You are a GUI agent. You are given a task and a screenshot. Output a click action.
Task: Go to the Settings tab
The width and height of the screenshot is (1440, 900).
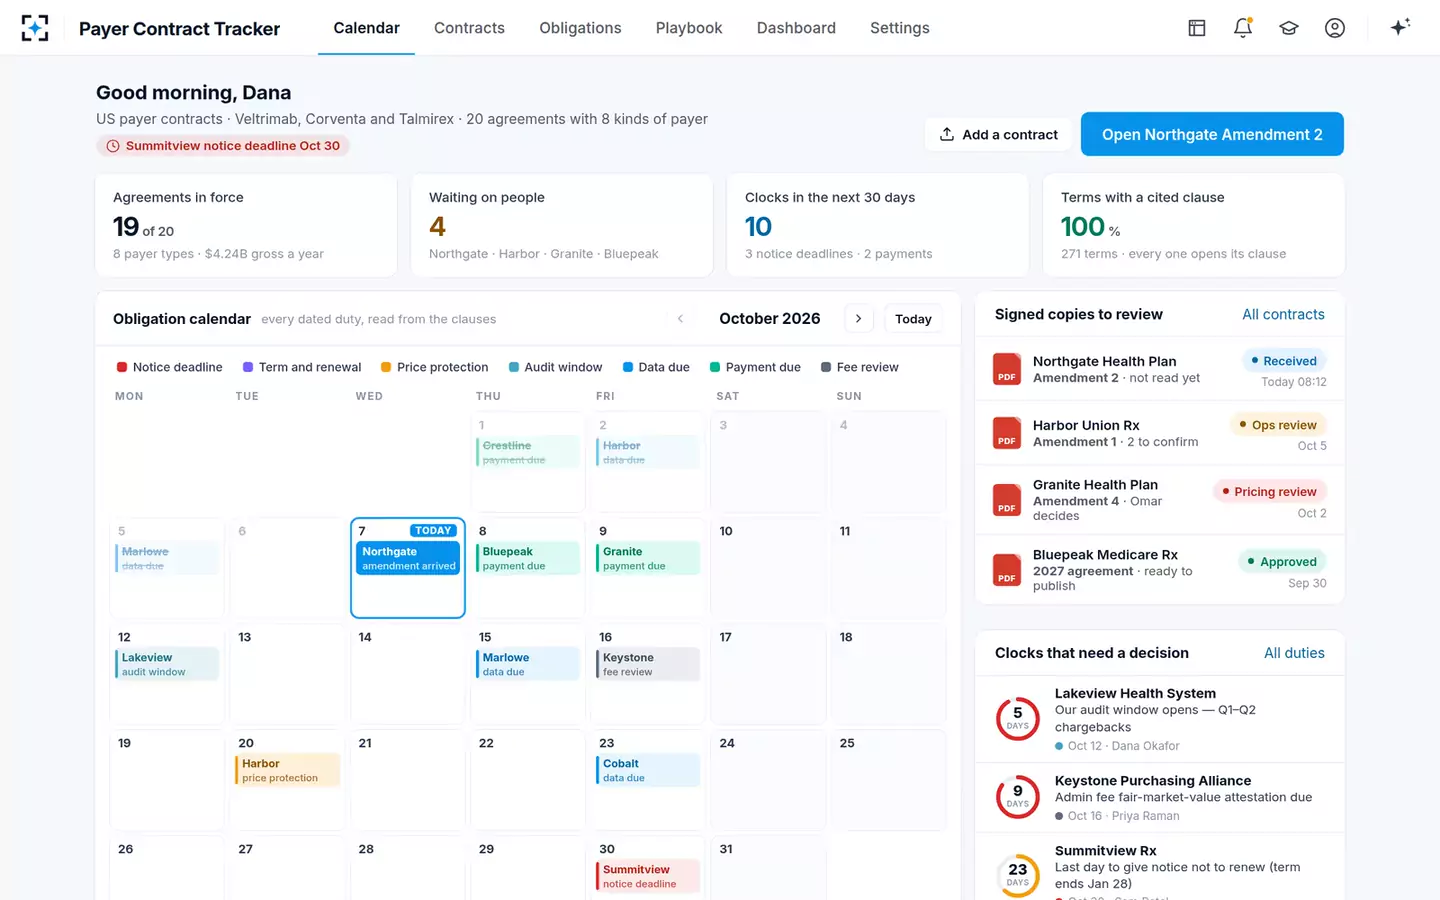900,28
